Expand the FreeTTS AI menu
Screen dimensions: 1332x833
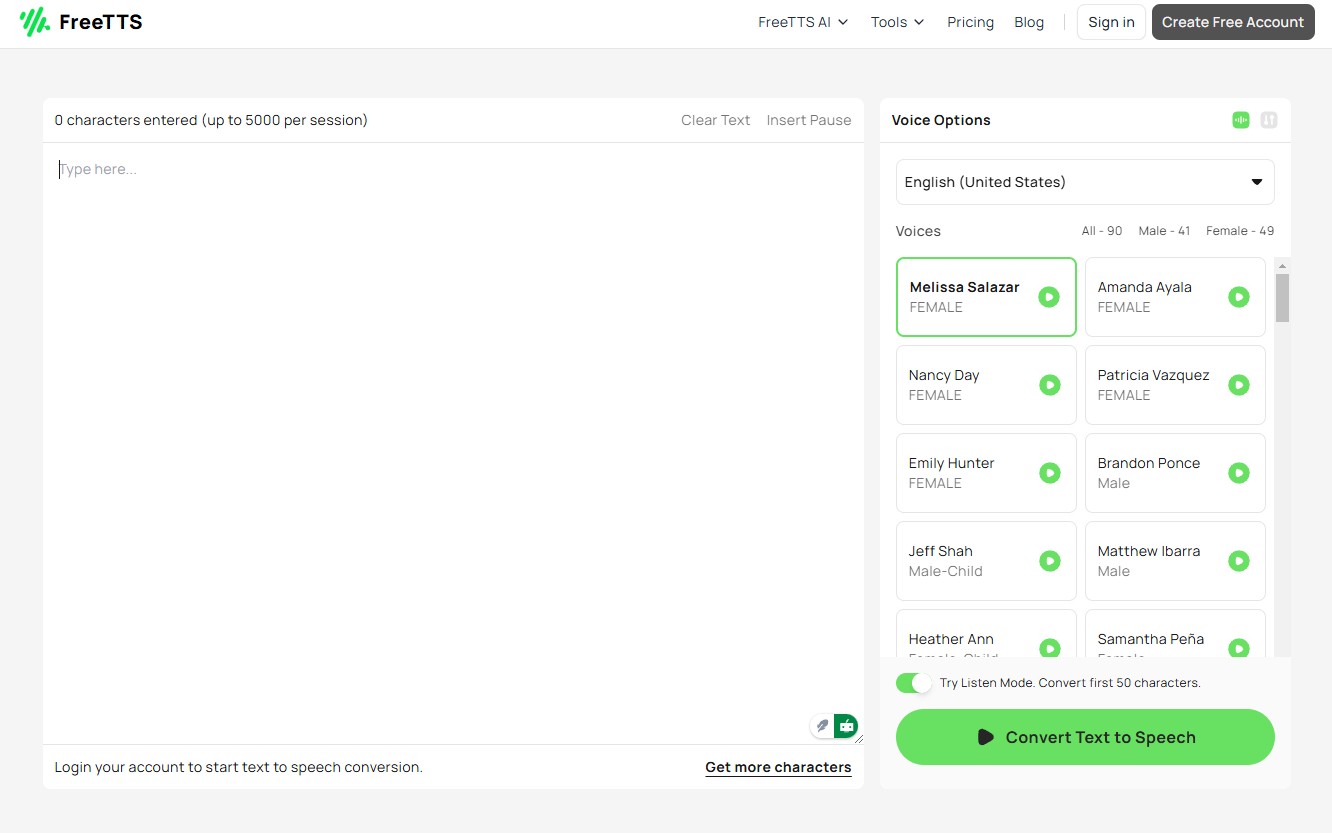pos(803,22)
